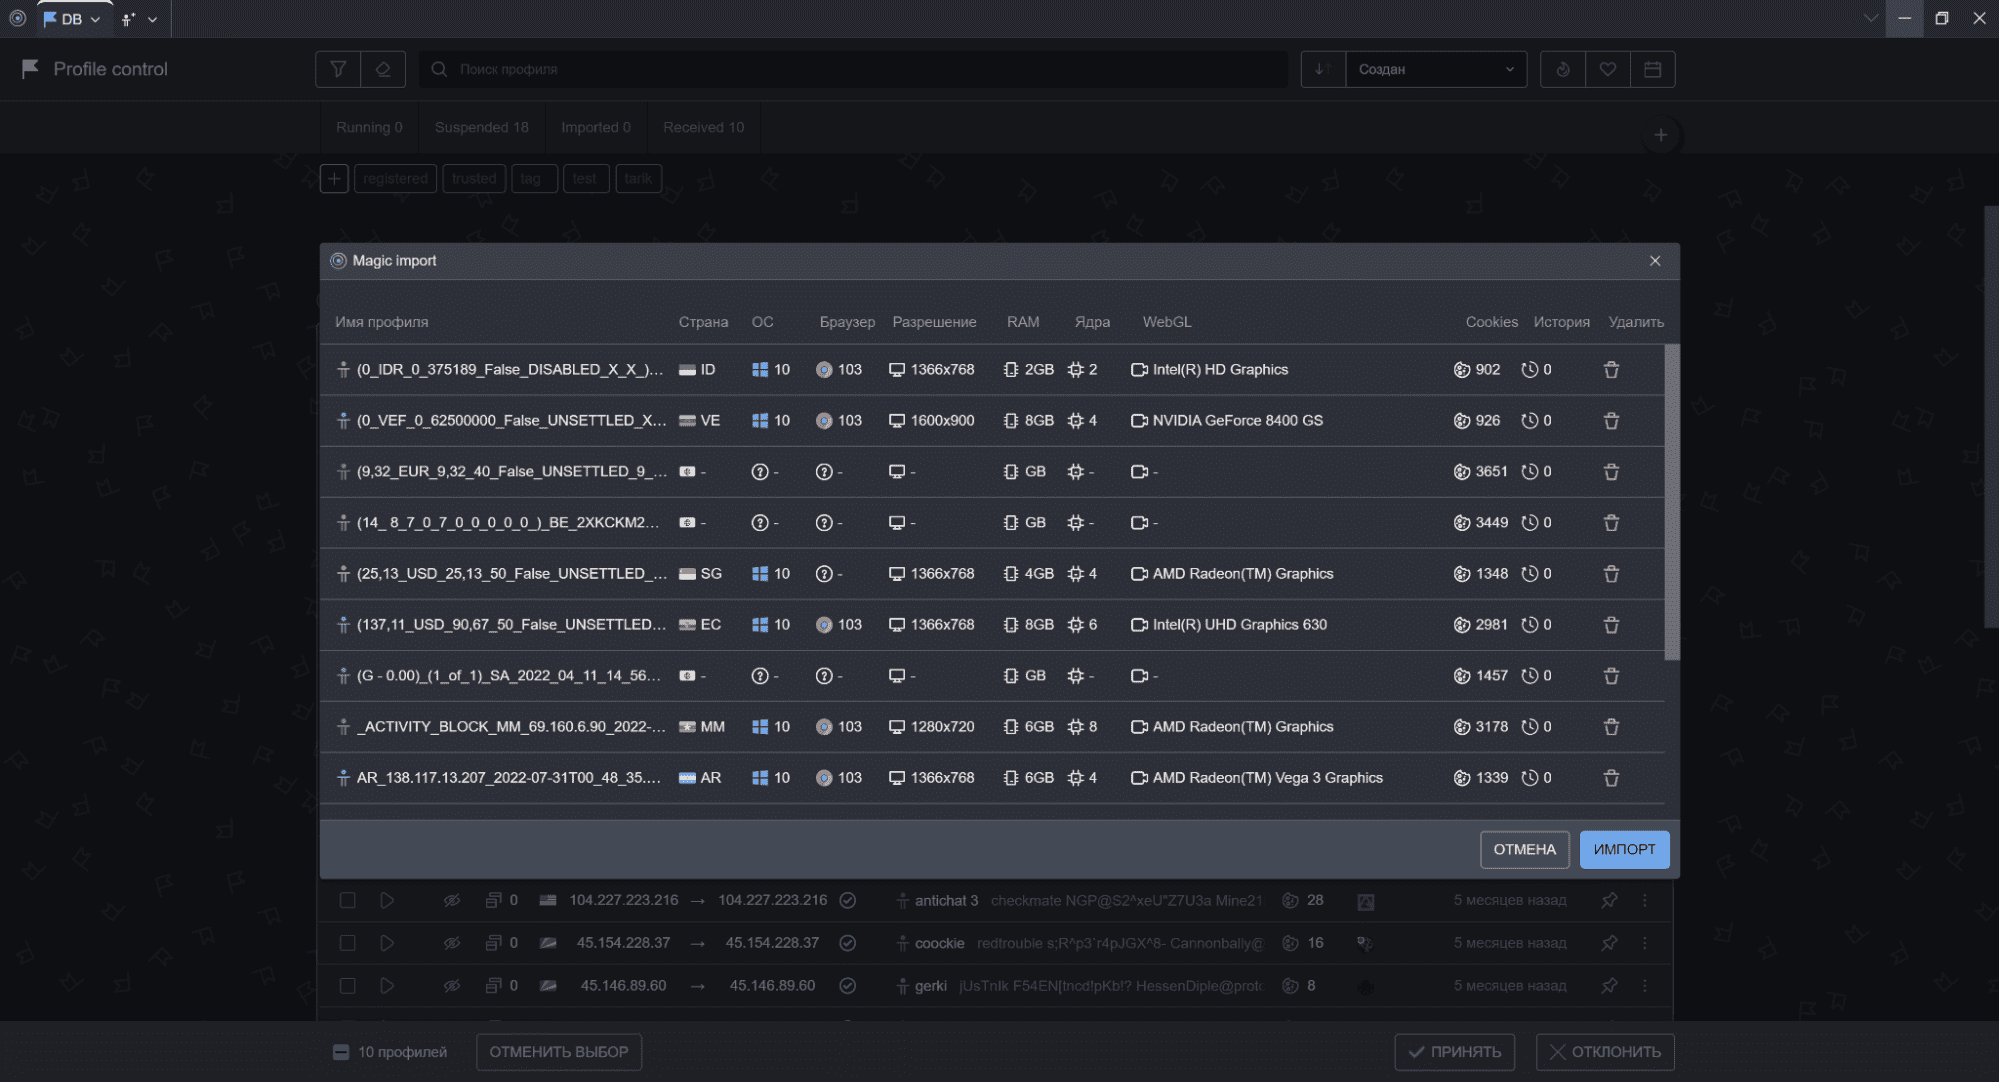The image size is (1999, 1083).
Task: Open the Создан sort dropdown
Action: coord(1436,69)
